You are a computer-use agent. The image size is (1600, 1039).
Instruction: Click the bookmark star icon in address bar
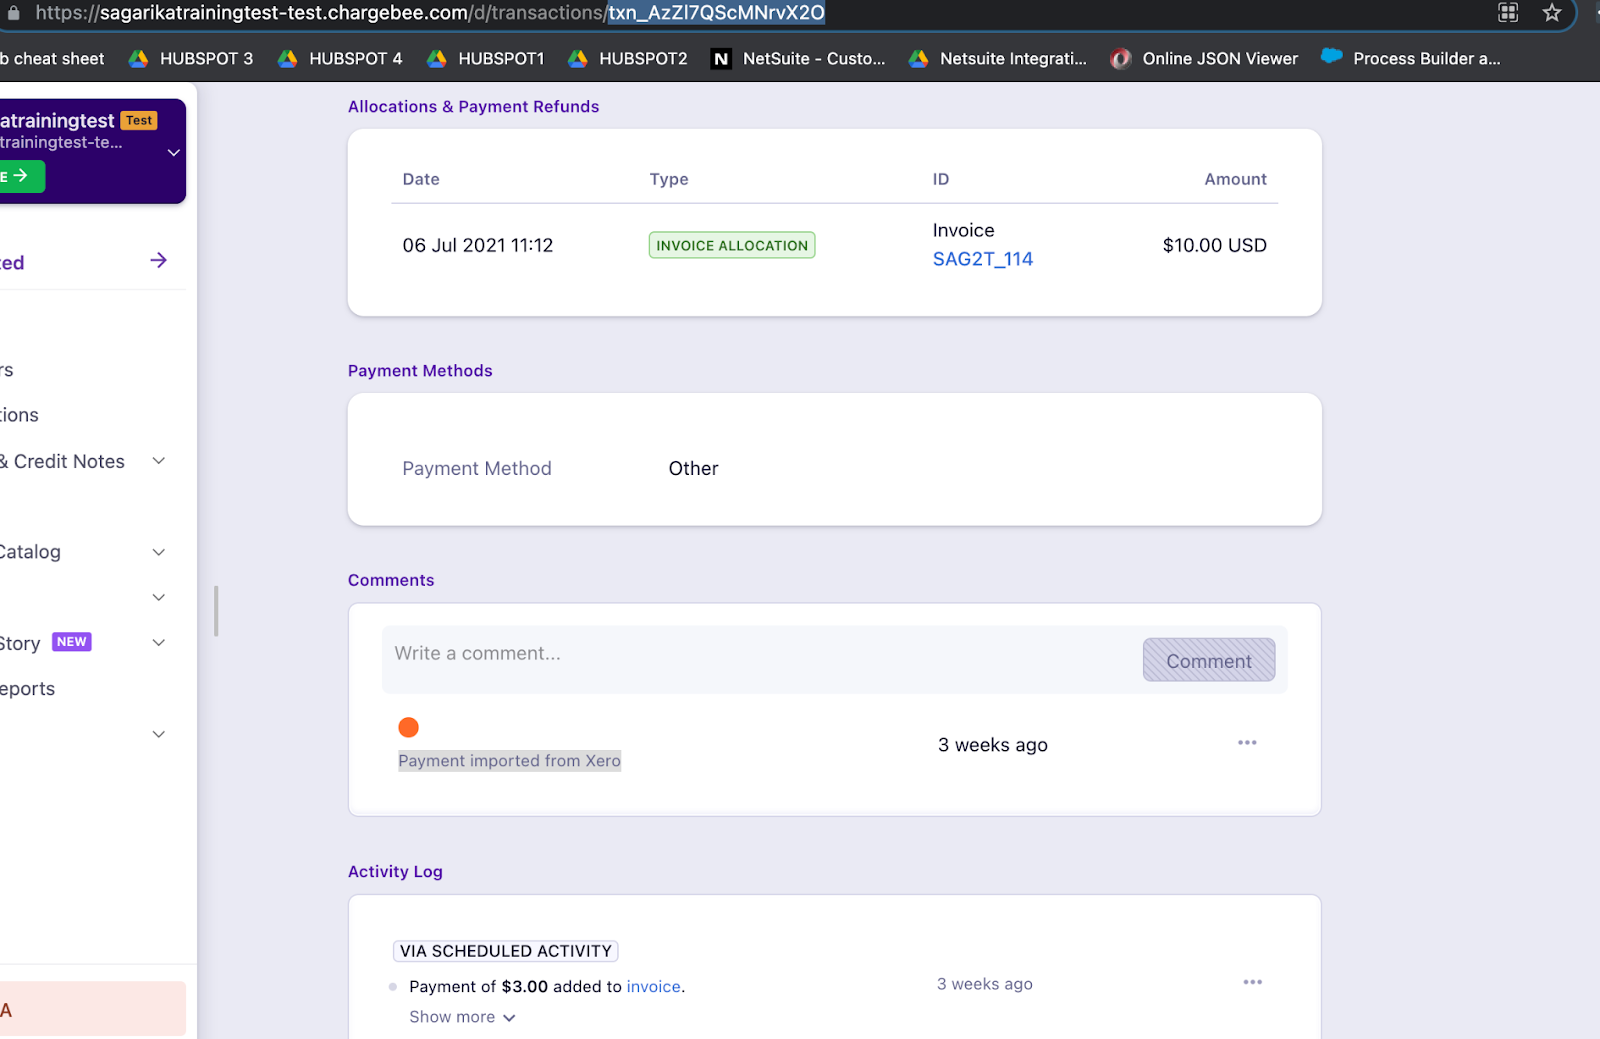point(1551,13)
